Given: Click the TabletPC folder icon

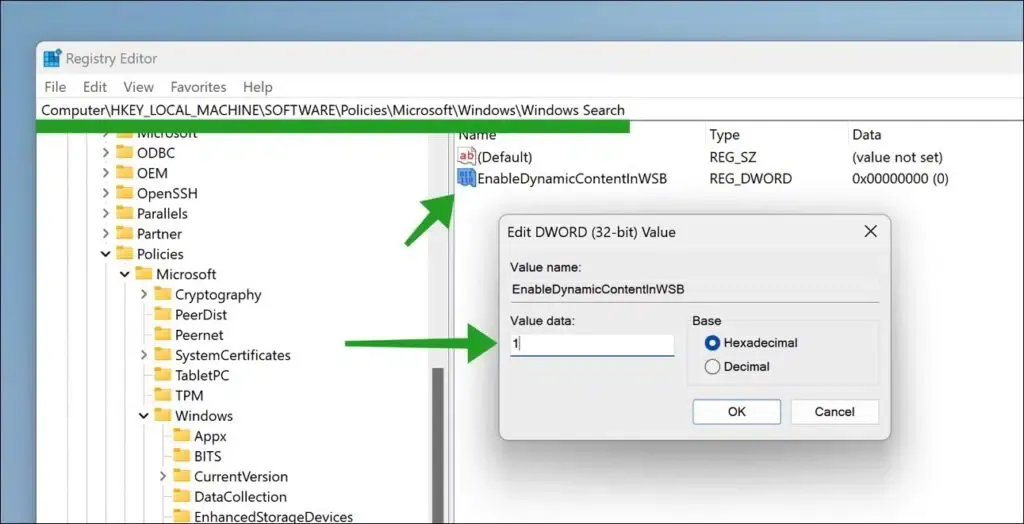Looking at the screenshot, I should click(163, 375).
